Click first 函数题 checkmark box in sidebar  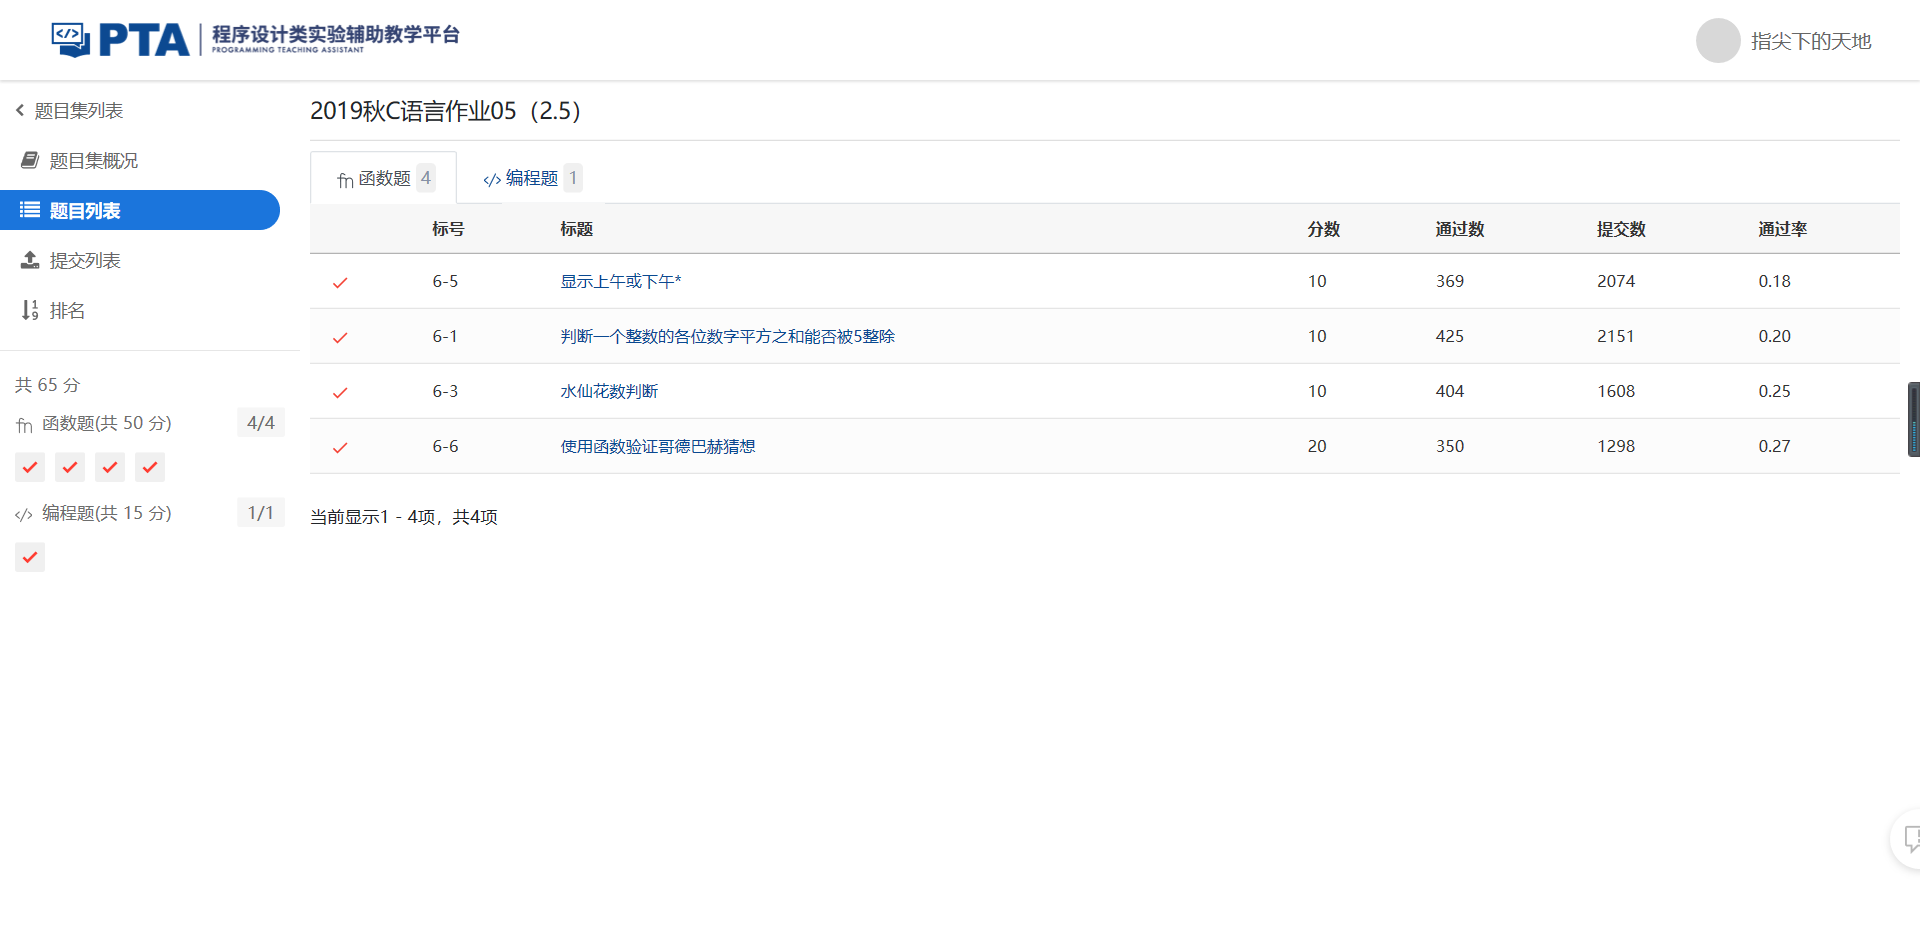(30, 467)
